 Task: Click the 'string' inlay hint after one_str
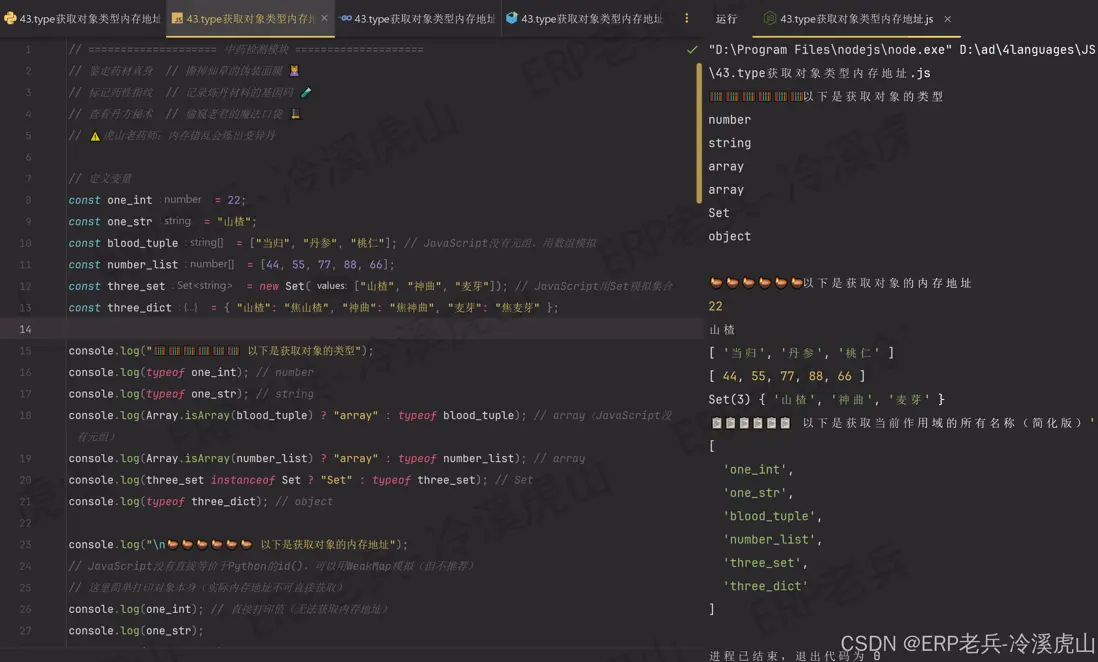(177, 221)
